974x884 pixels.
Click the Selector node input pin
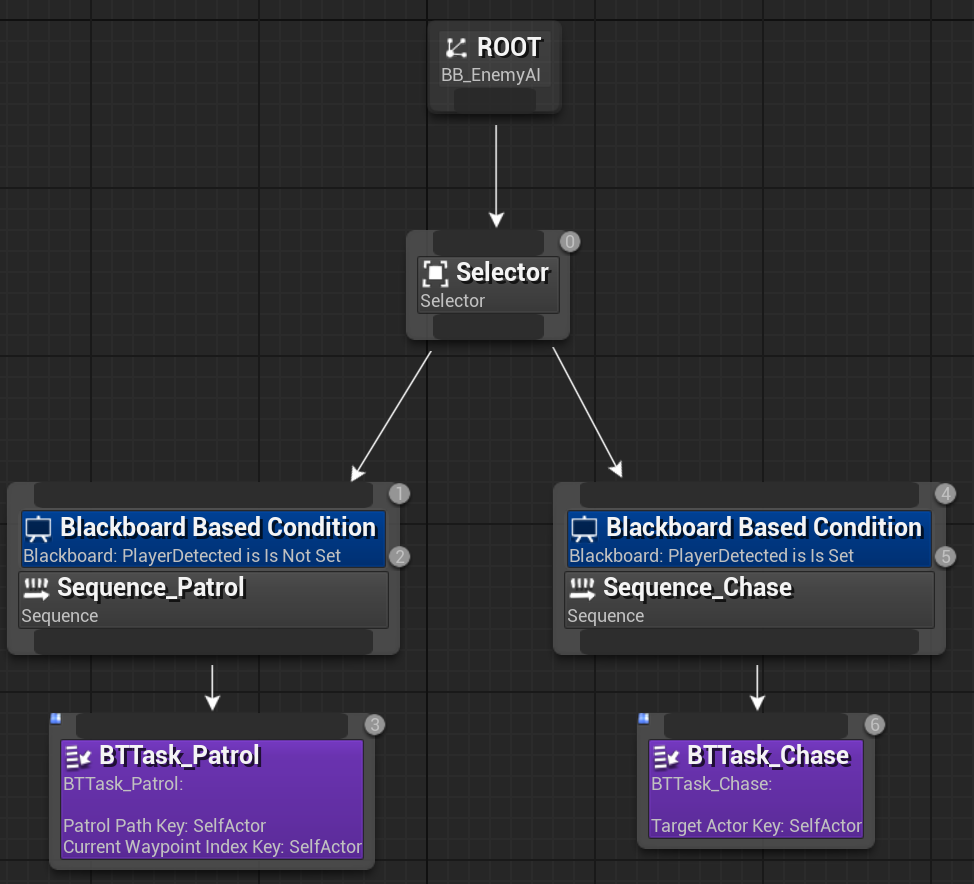pyautogui.click(x=488, y=242)
